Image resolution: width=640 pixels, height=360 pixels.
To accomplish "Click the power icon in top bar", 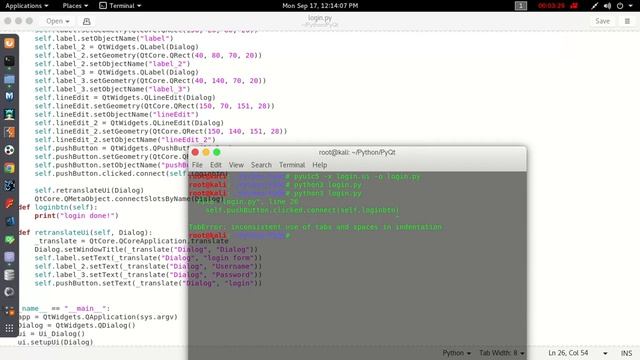I will coord(620,6).
